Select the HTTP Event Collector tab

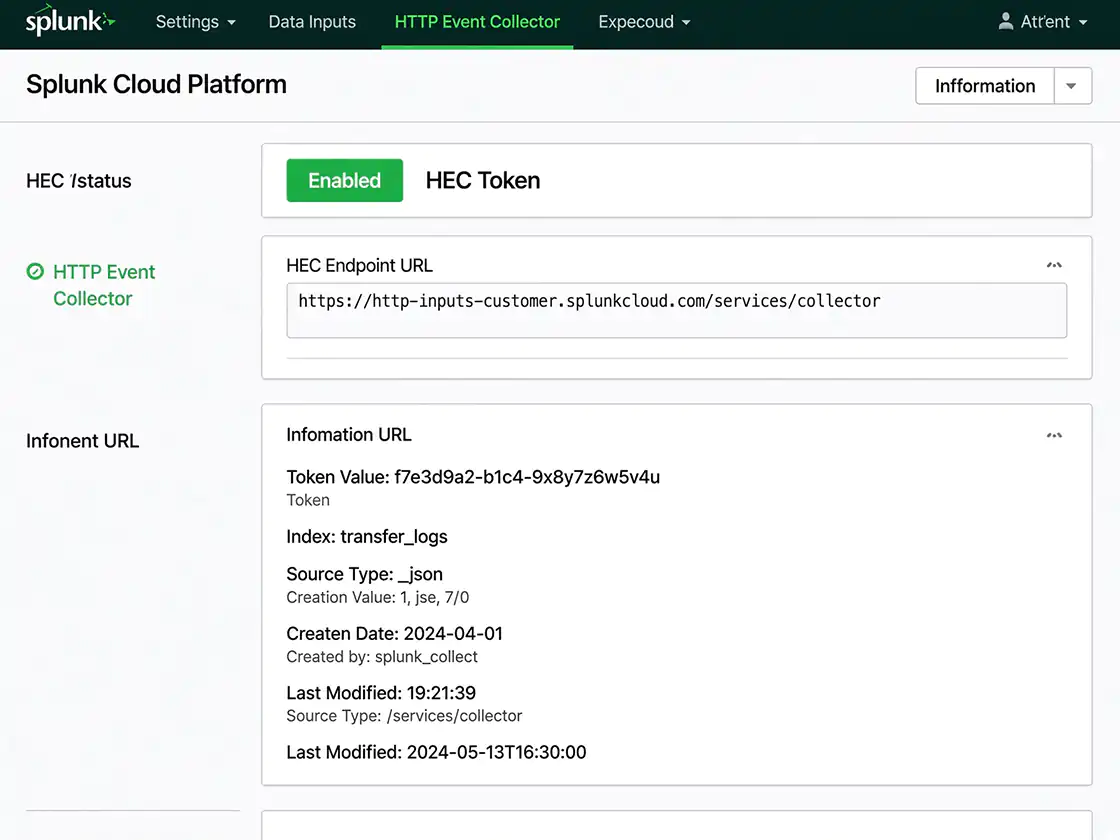tap(477, 22)
